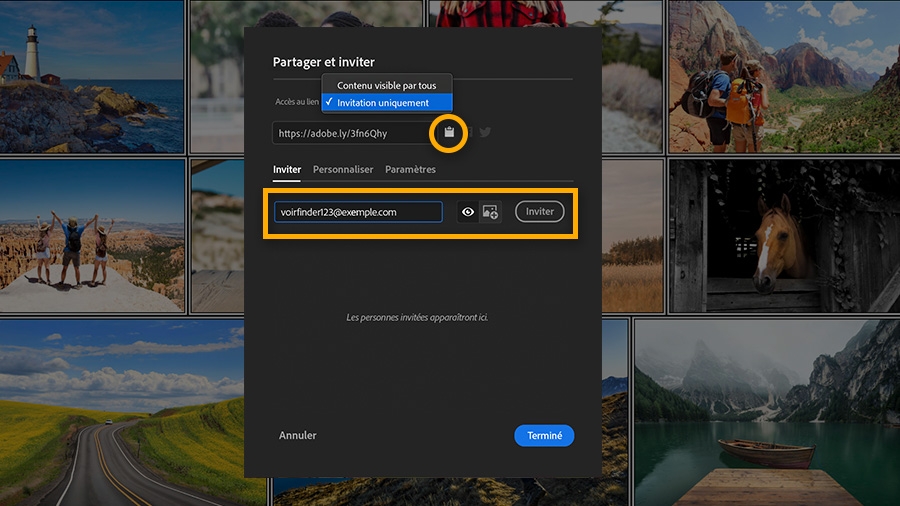
Task: Open the horse in stable photo
Action: pos(784,236)
